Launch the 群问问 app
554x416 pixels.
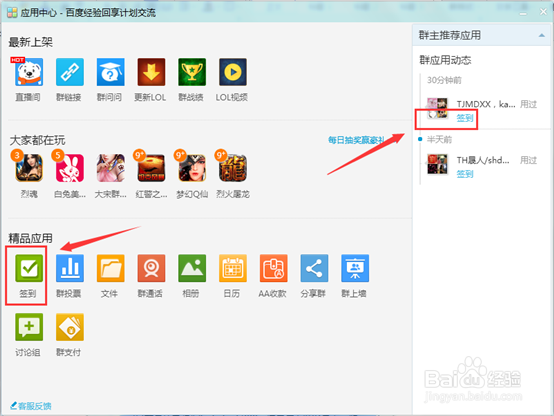111,72
